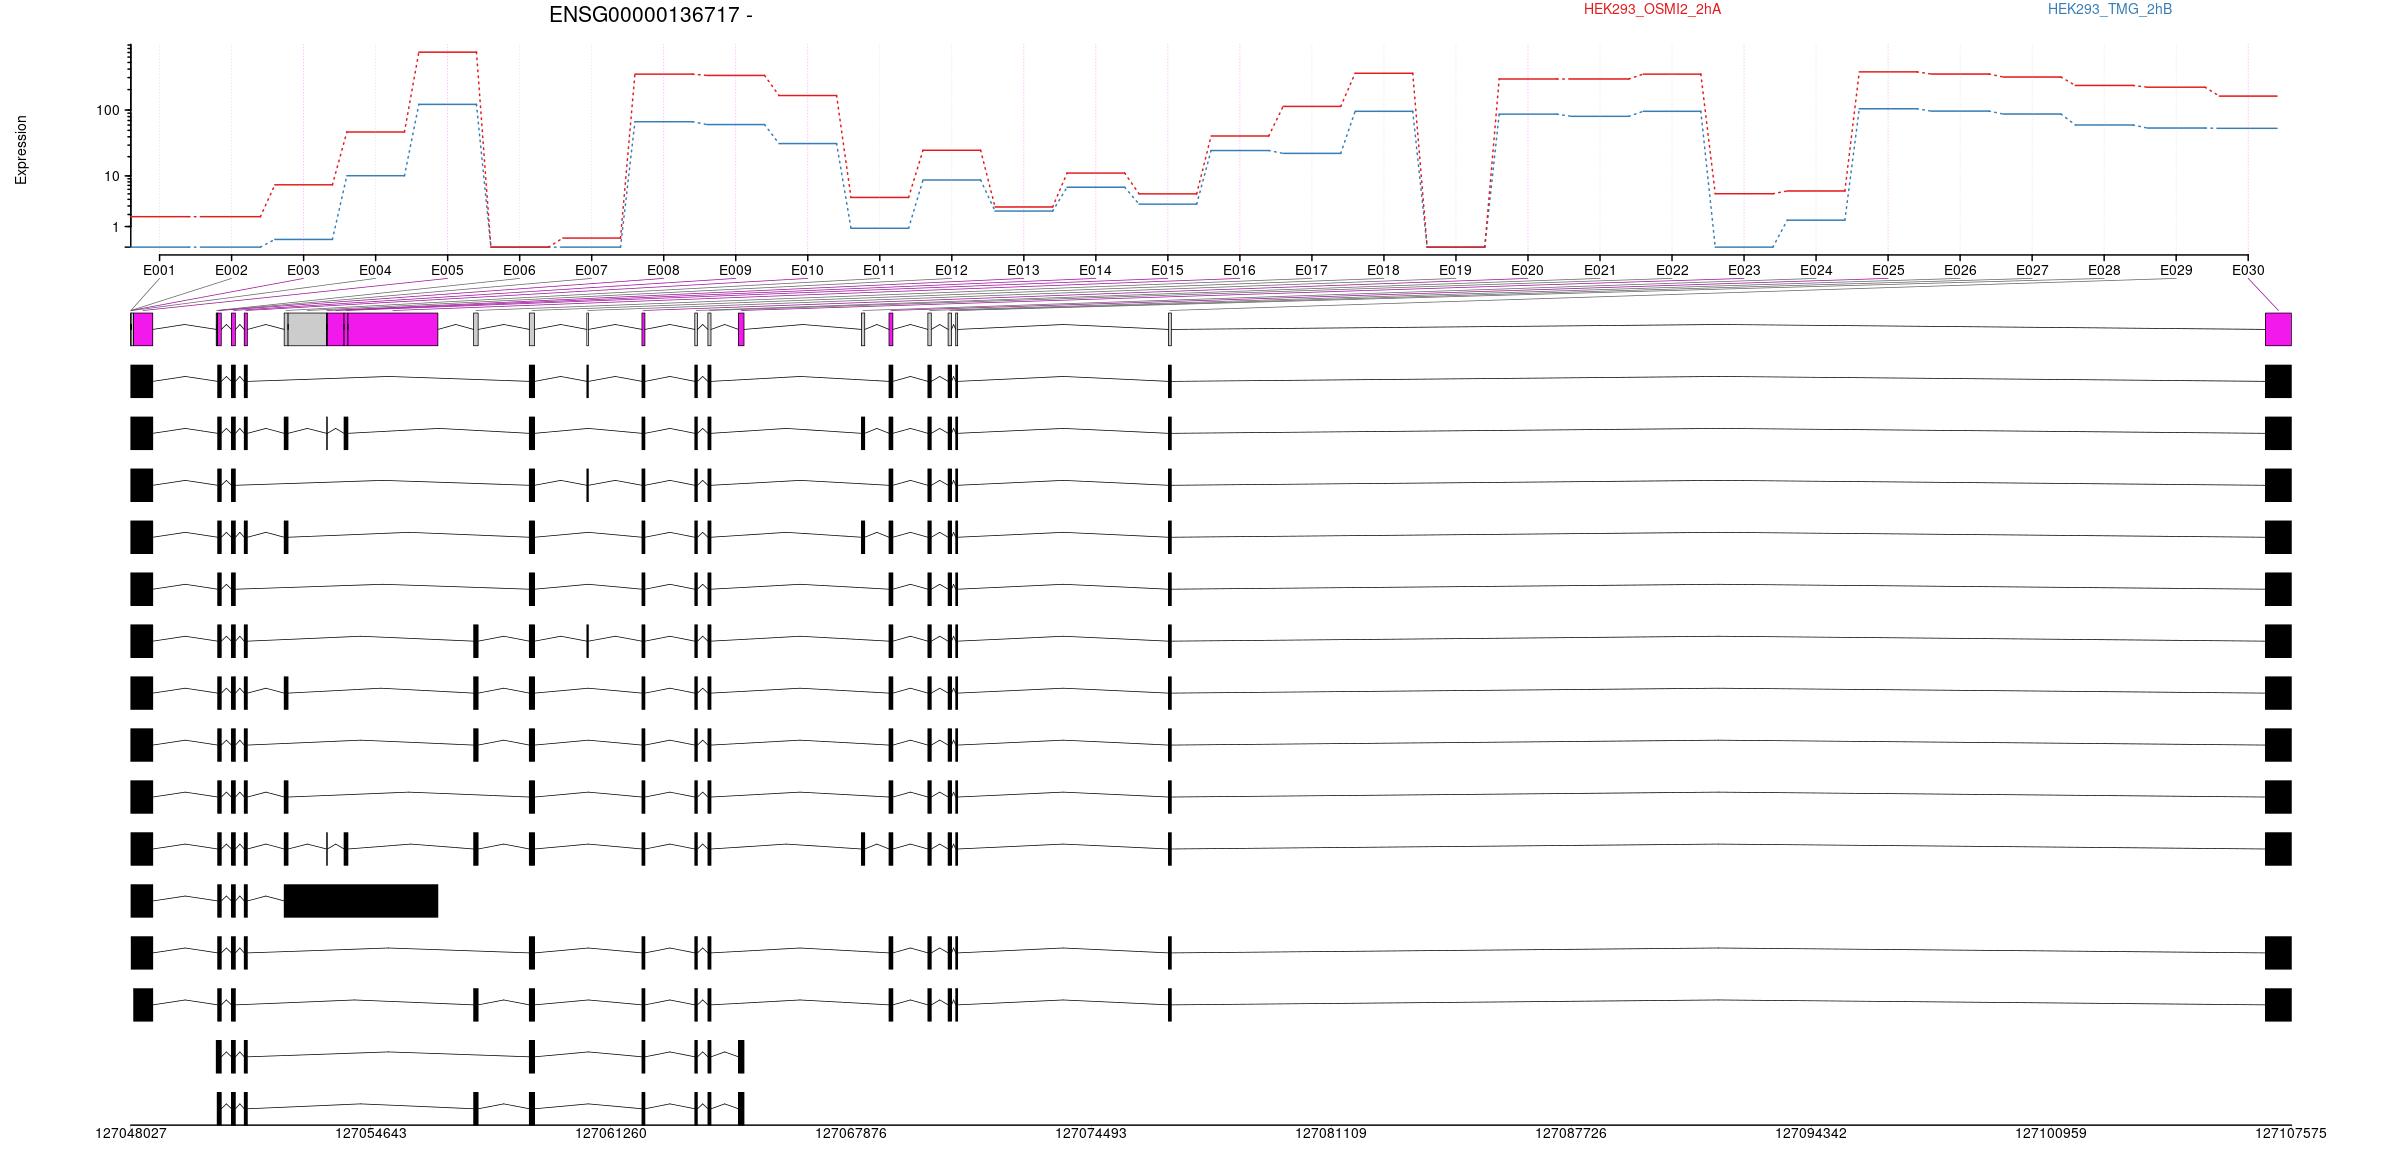The image size is (2400, 1150).
Task: Click genomic coordinate 127107575
Action: (2291, 1133)
